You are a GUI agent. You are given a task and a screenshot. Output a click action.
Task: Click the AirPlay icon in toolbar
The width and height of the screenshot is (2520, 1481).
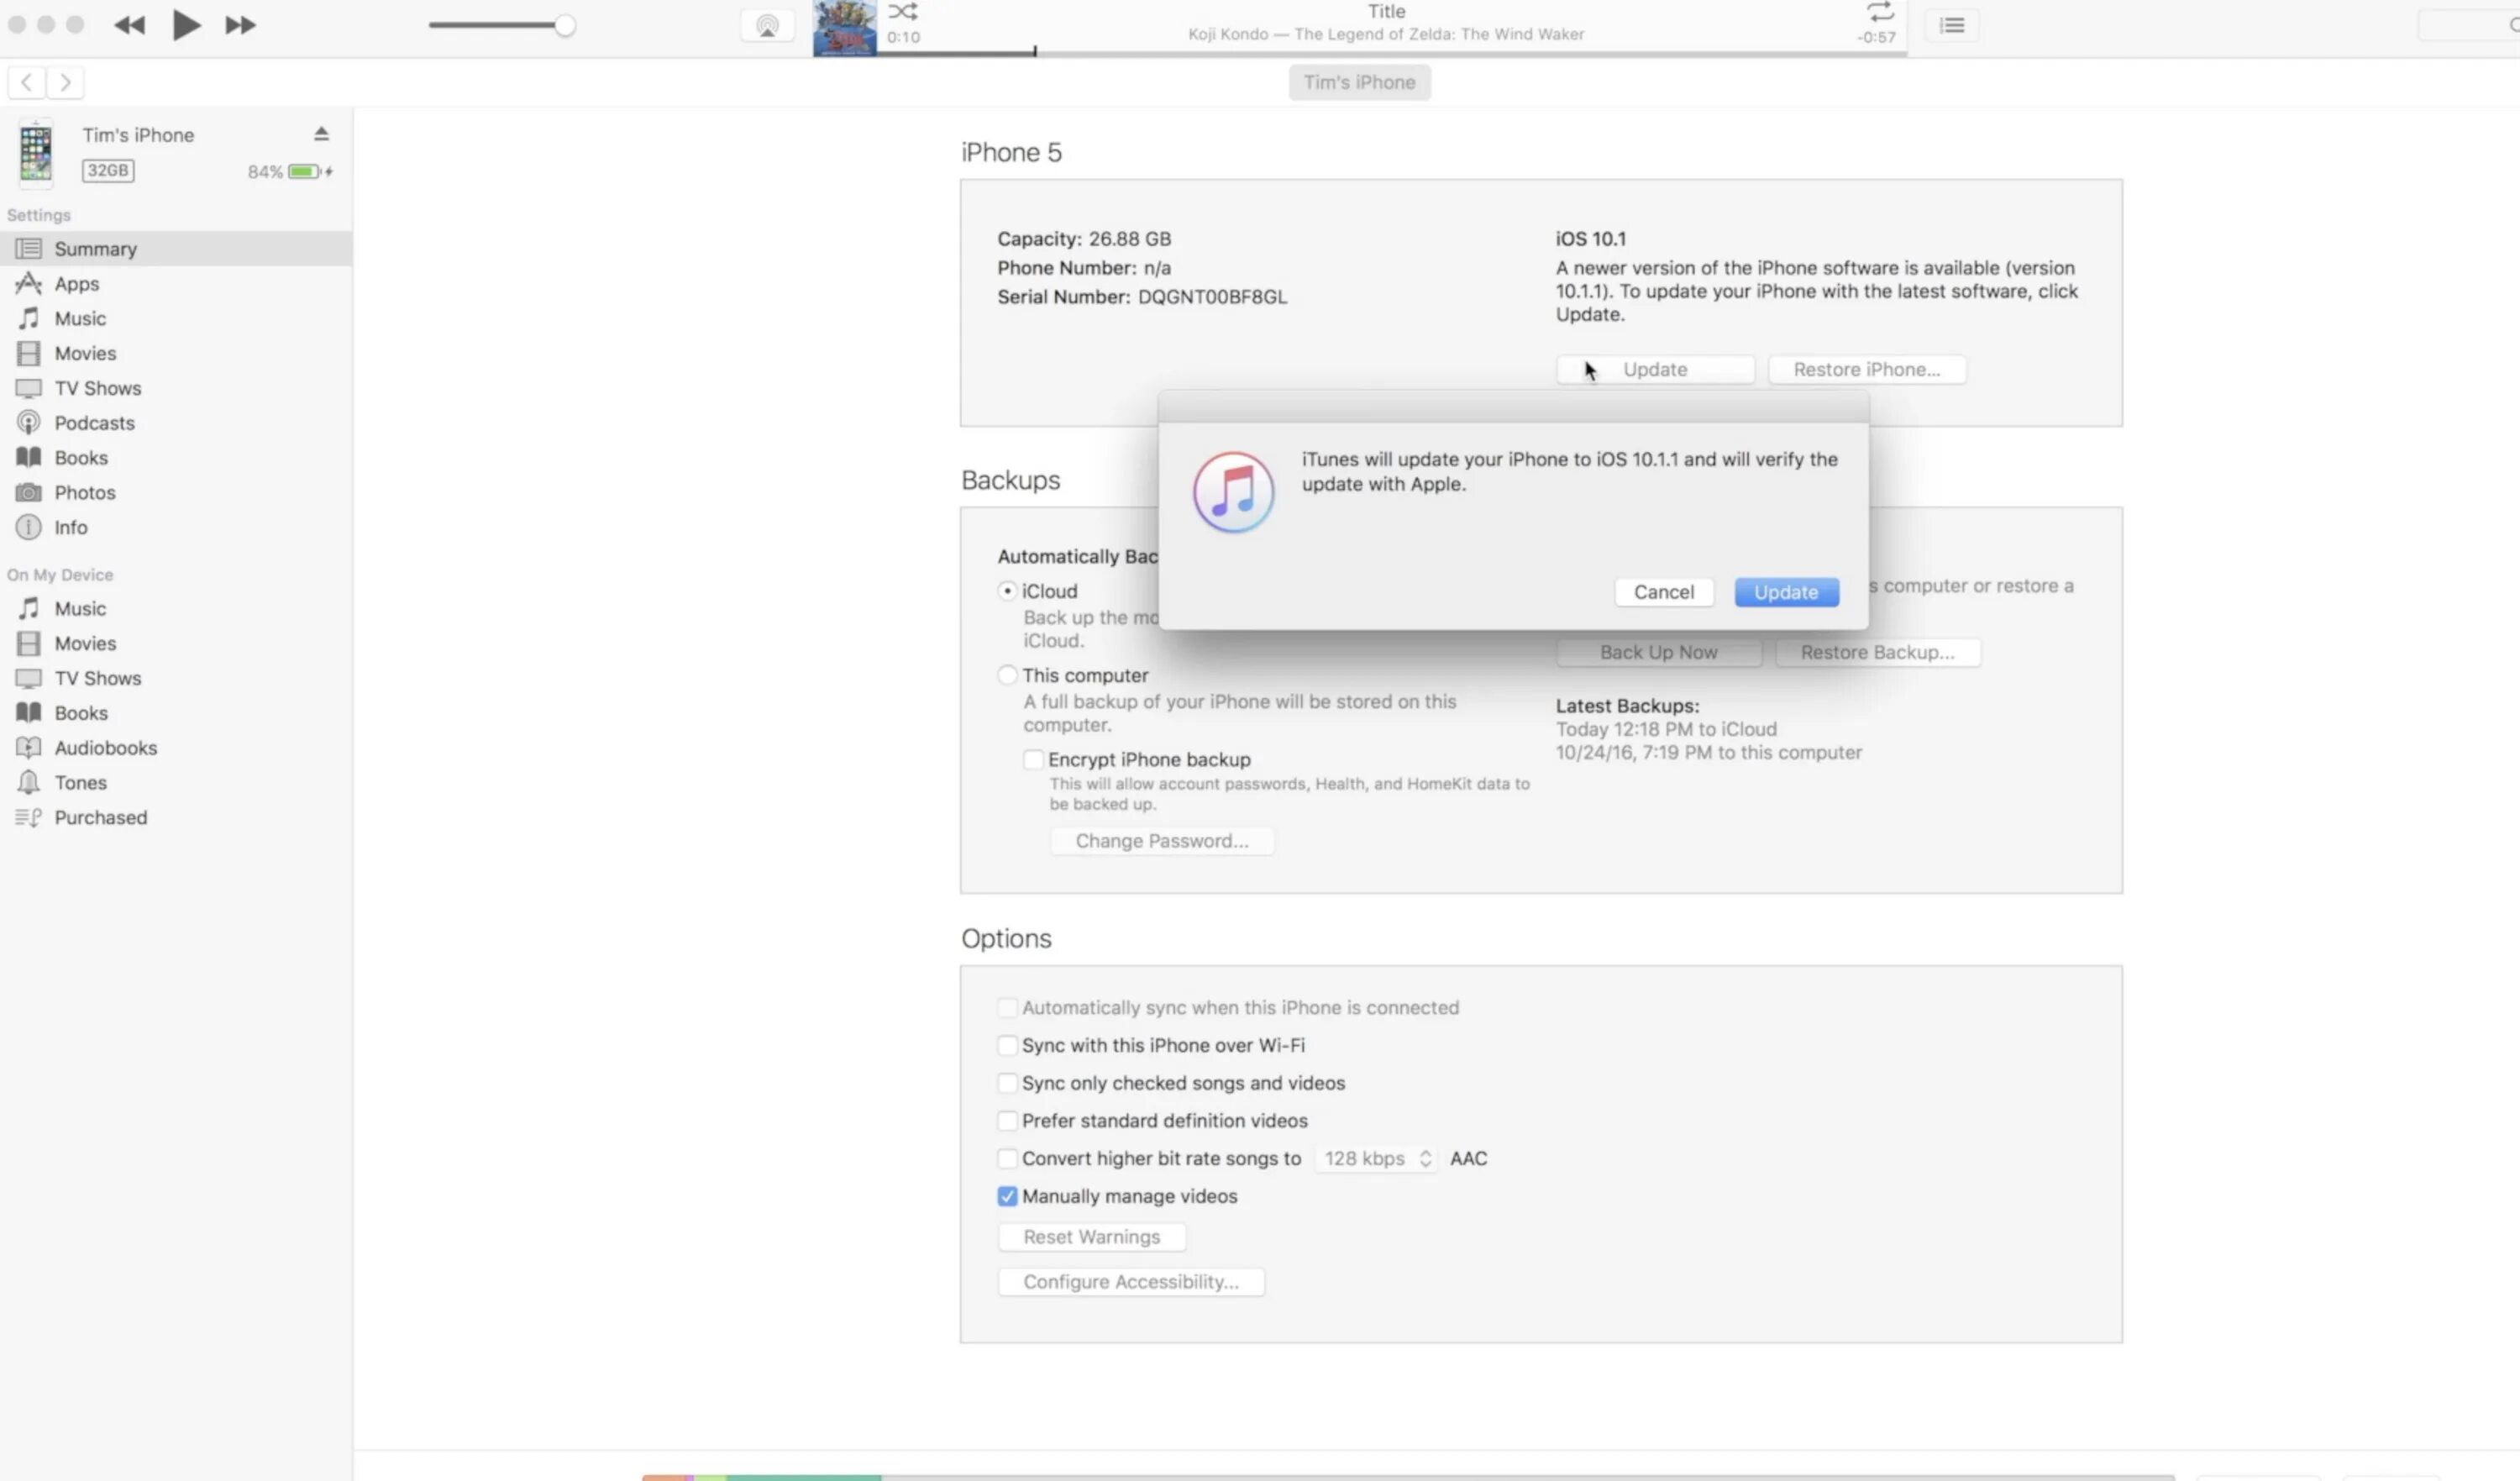click(767, 26)
